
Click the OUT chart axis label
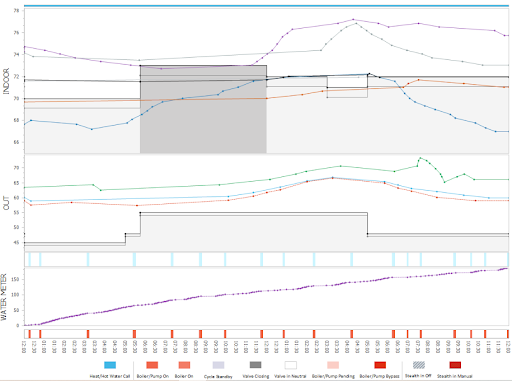tap(6, 203)
